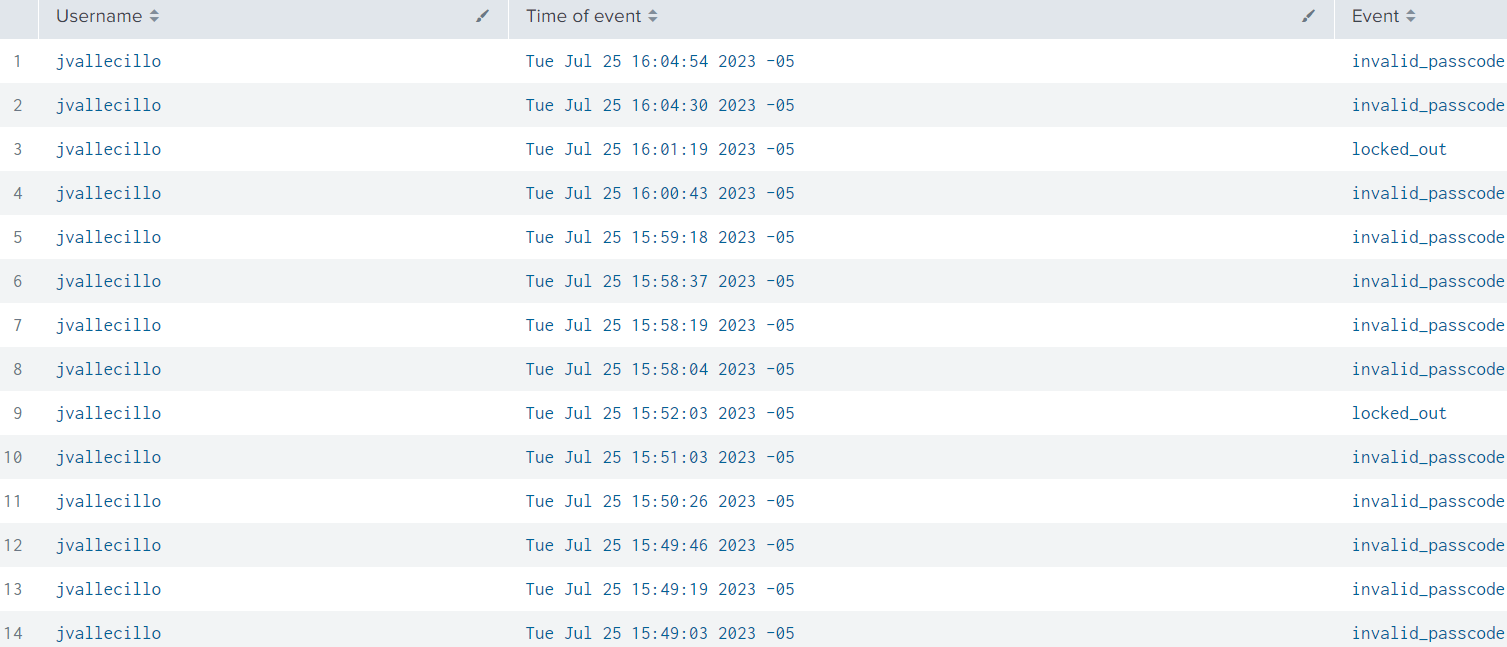Click locked_out event in row 9
This screenshot has height=647, width=1507.
1399,413
